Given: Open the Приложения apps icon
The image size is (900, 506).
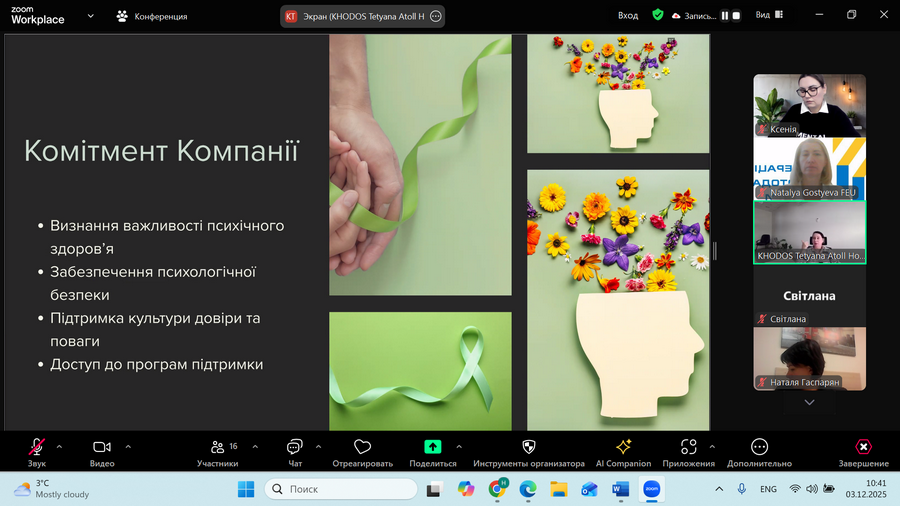Looking at the screenshot, I should pos(688,446).
